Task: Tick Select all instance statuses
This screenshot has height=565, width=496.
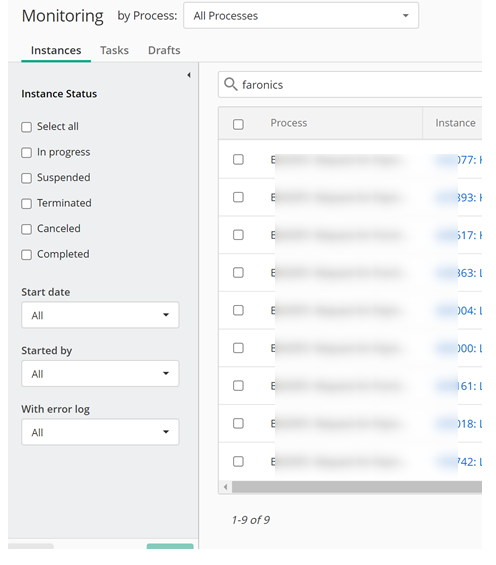Action: 26,127
